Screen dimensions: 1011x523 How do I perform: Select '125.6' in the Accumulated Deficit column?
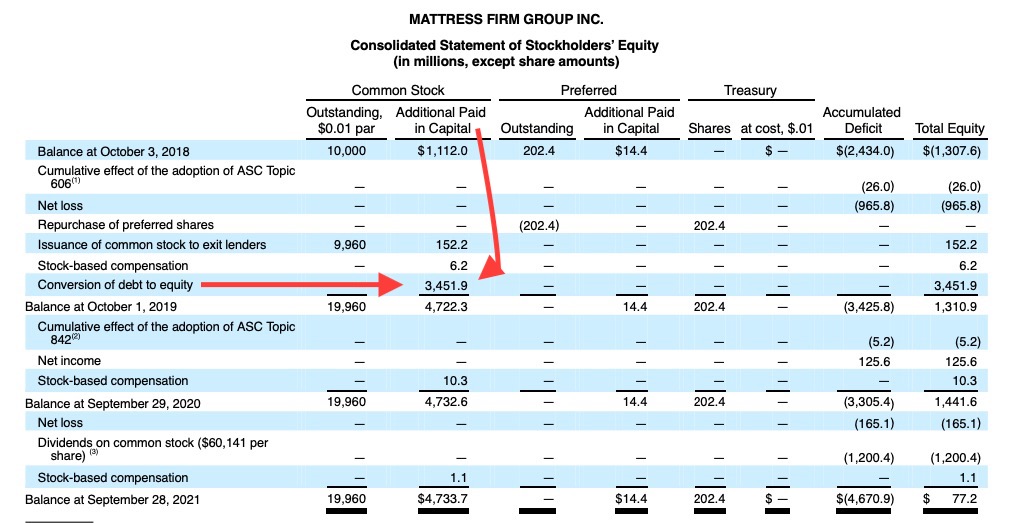coord(874,362)
